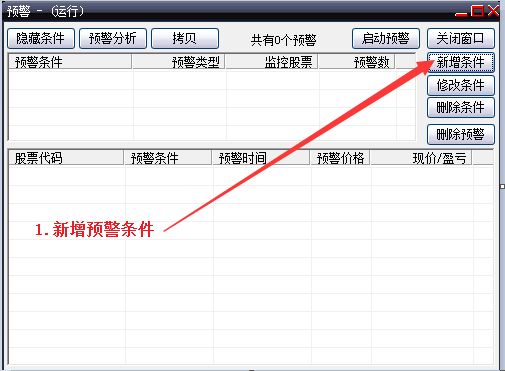Start alerts with 启动预警

click(x=386, y=39)
